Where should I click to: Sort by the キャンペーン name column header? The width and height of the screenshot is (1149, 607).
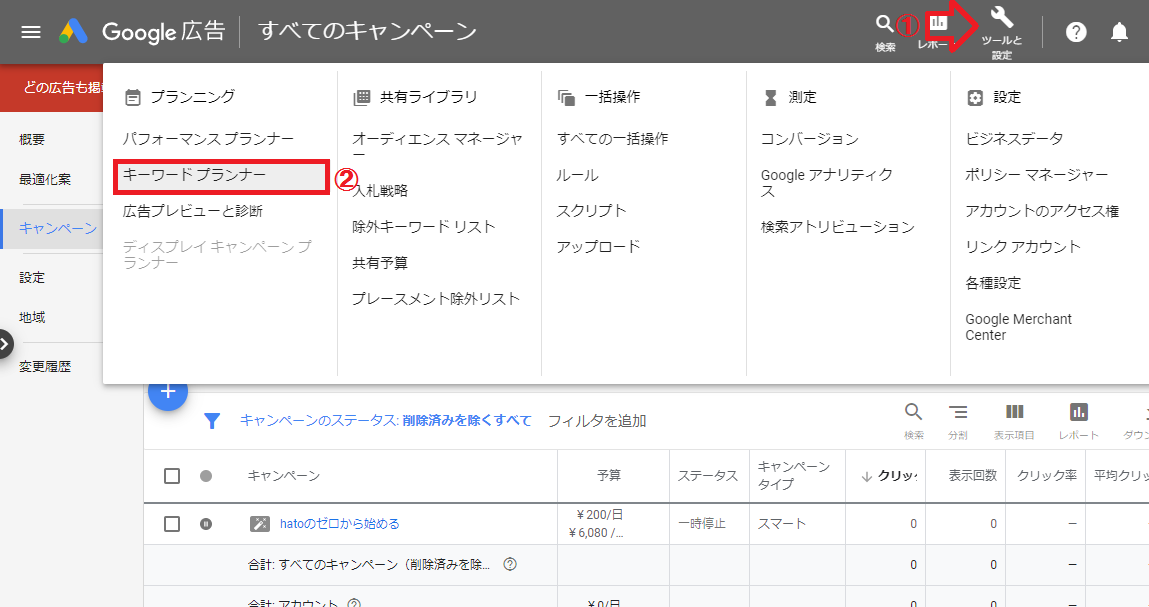coord(284,476)
